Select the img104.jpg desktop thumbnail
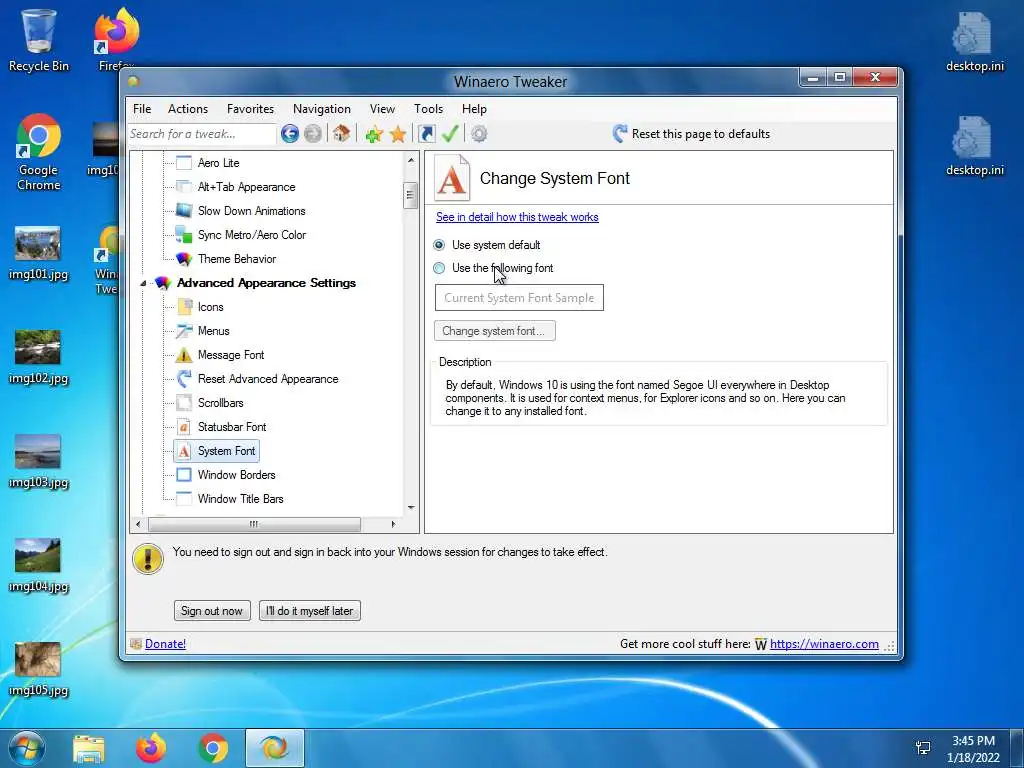 pyautogui.click(x=38, y=556)
